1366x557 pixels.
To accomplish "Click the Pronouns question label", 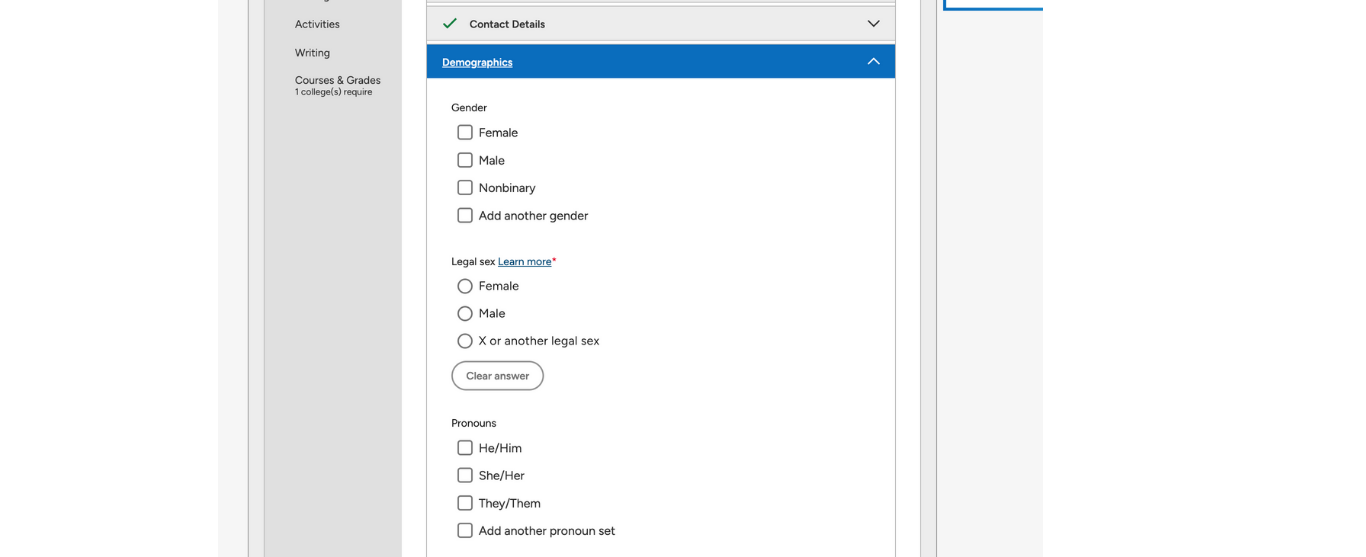I will click(x=474, y=424).
